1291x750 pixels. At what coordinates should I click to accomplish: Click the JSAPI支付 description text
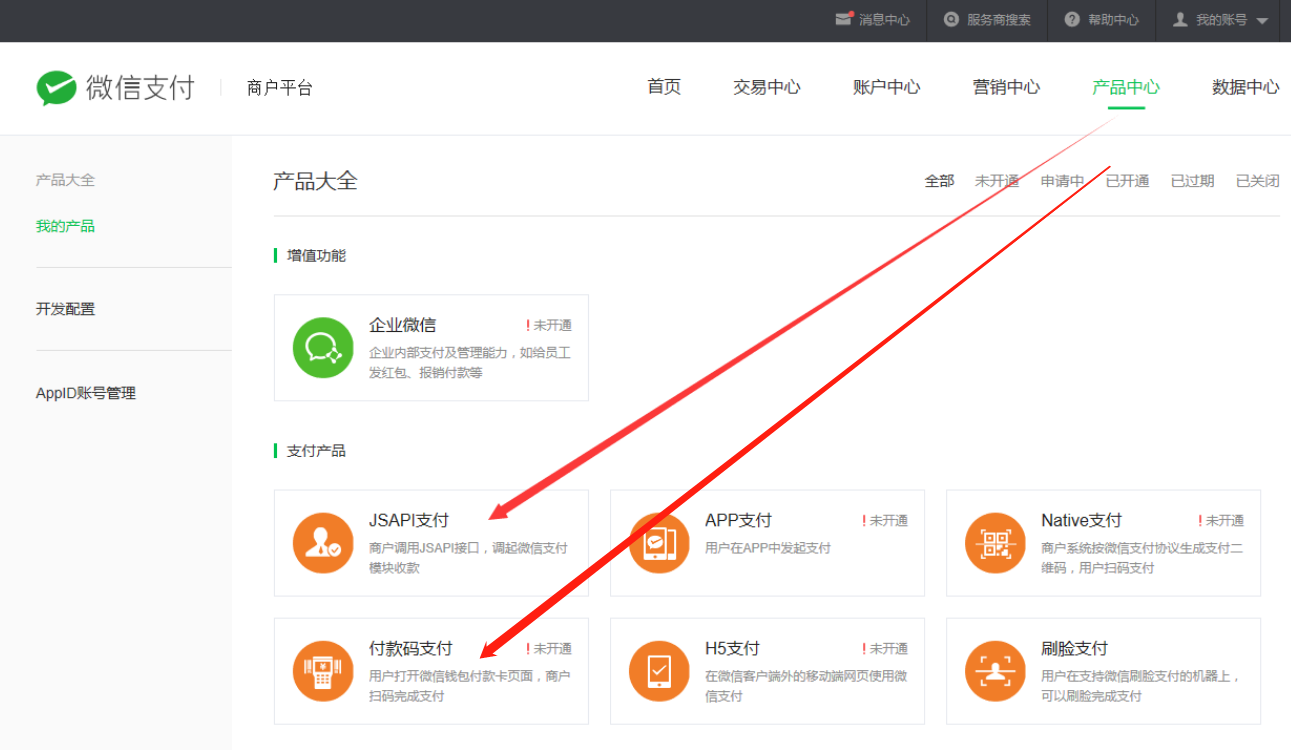[468, 558]
